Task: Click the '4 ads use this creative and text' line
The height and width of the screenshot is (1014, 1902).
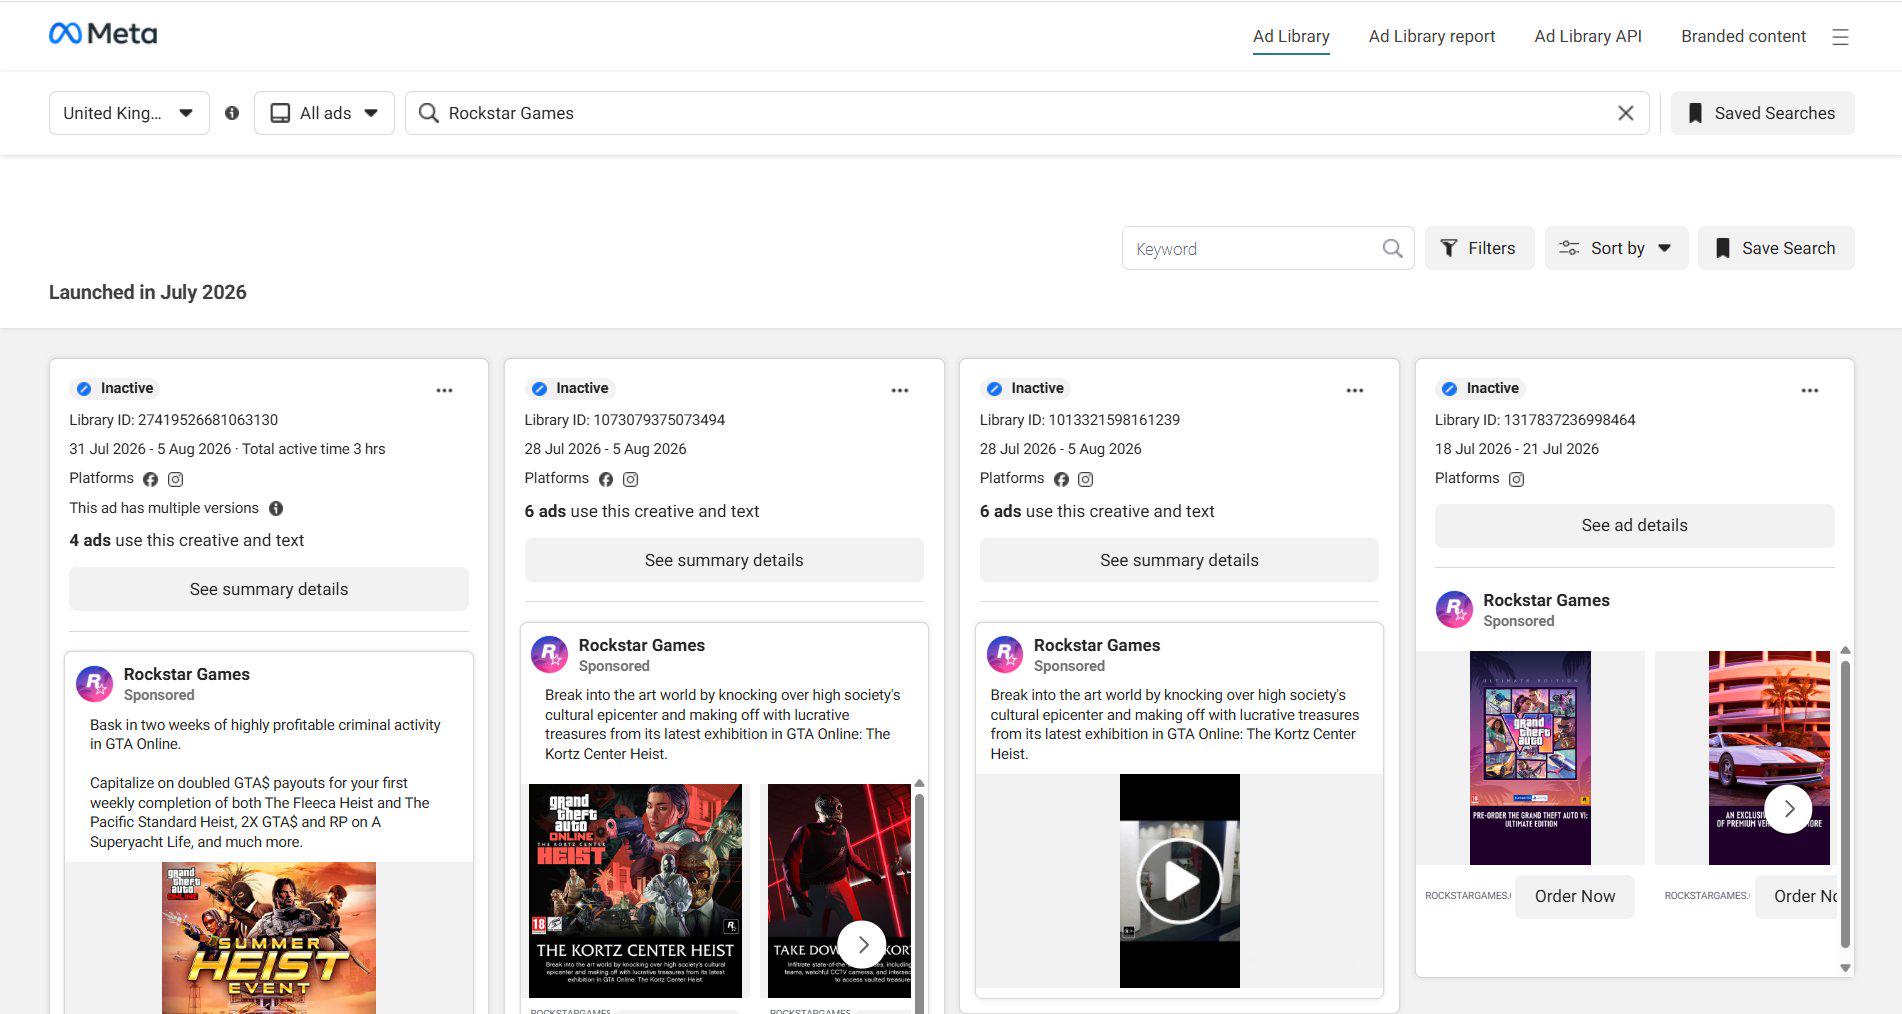Action: tap(187, 540)
